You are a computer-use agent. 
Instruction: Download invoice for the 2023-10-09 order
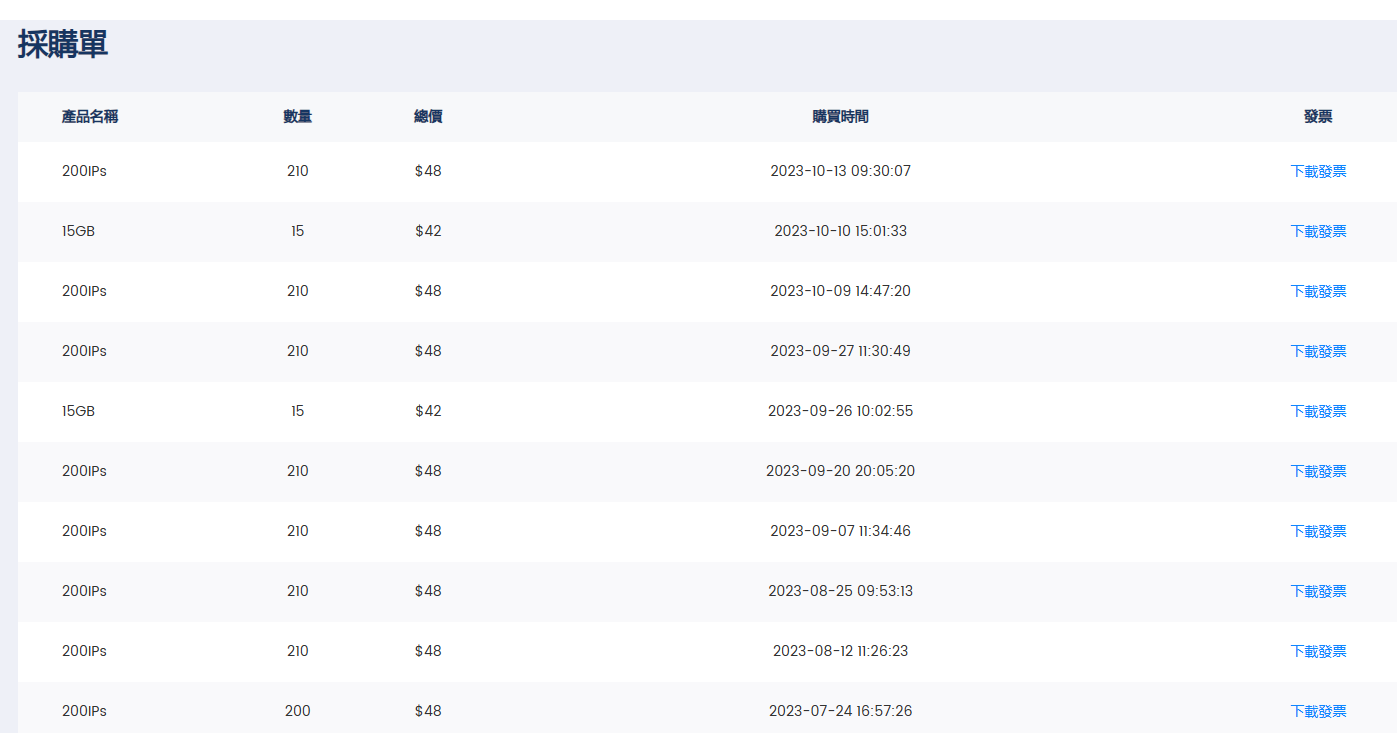coord(1317,291)
